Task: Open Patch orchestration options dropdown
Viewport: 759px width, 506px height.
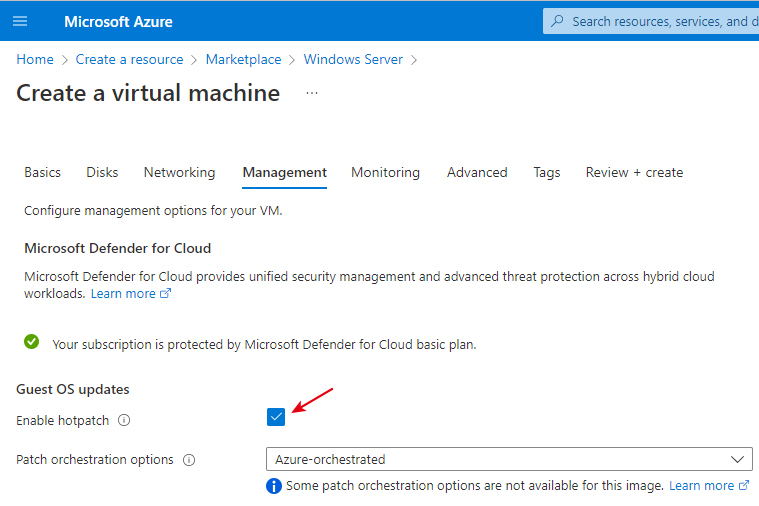Action: tap(509, 459)
